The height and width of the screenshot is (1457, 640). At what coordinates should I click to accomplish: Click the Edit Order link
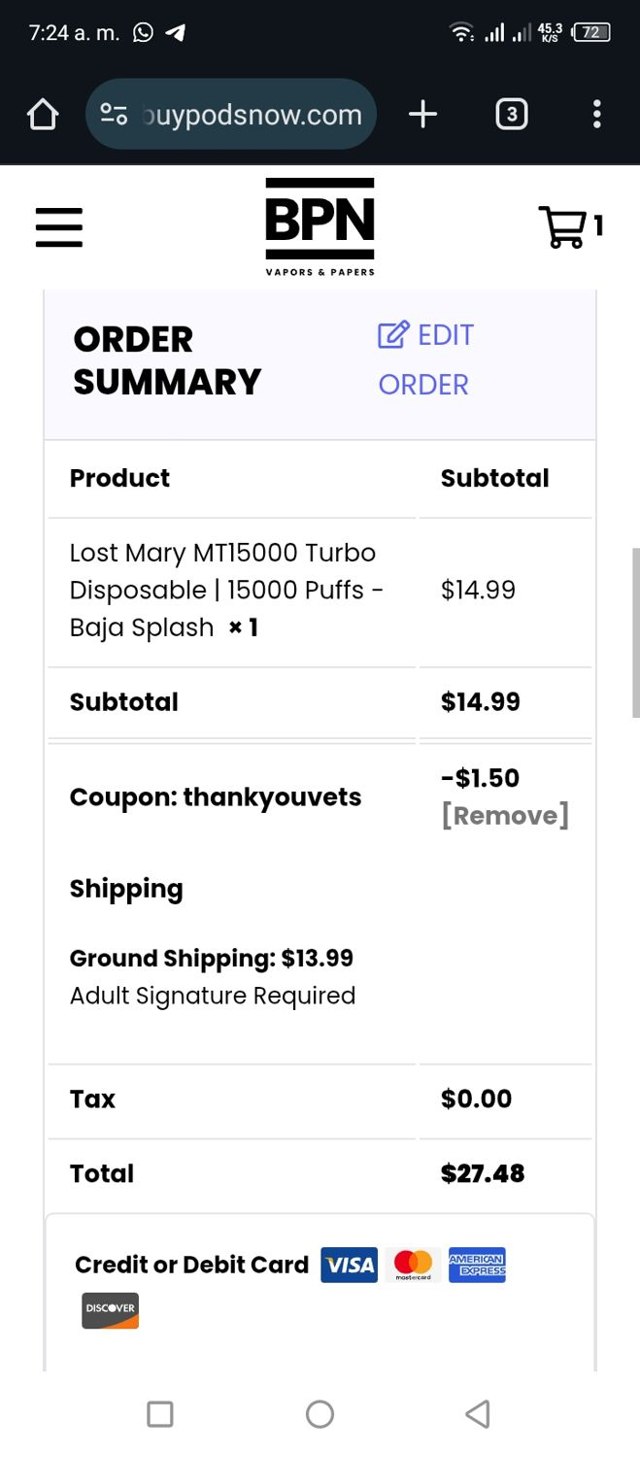click(425, 359)
